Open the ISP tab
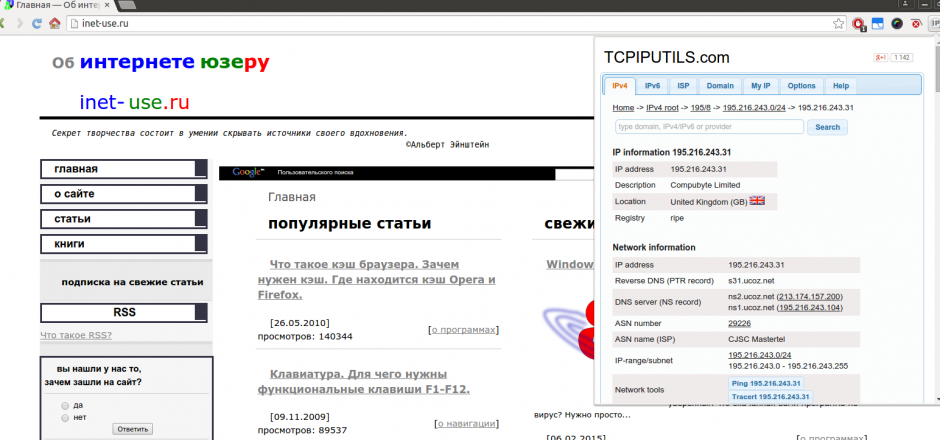 tap(683, 86)
